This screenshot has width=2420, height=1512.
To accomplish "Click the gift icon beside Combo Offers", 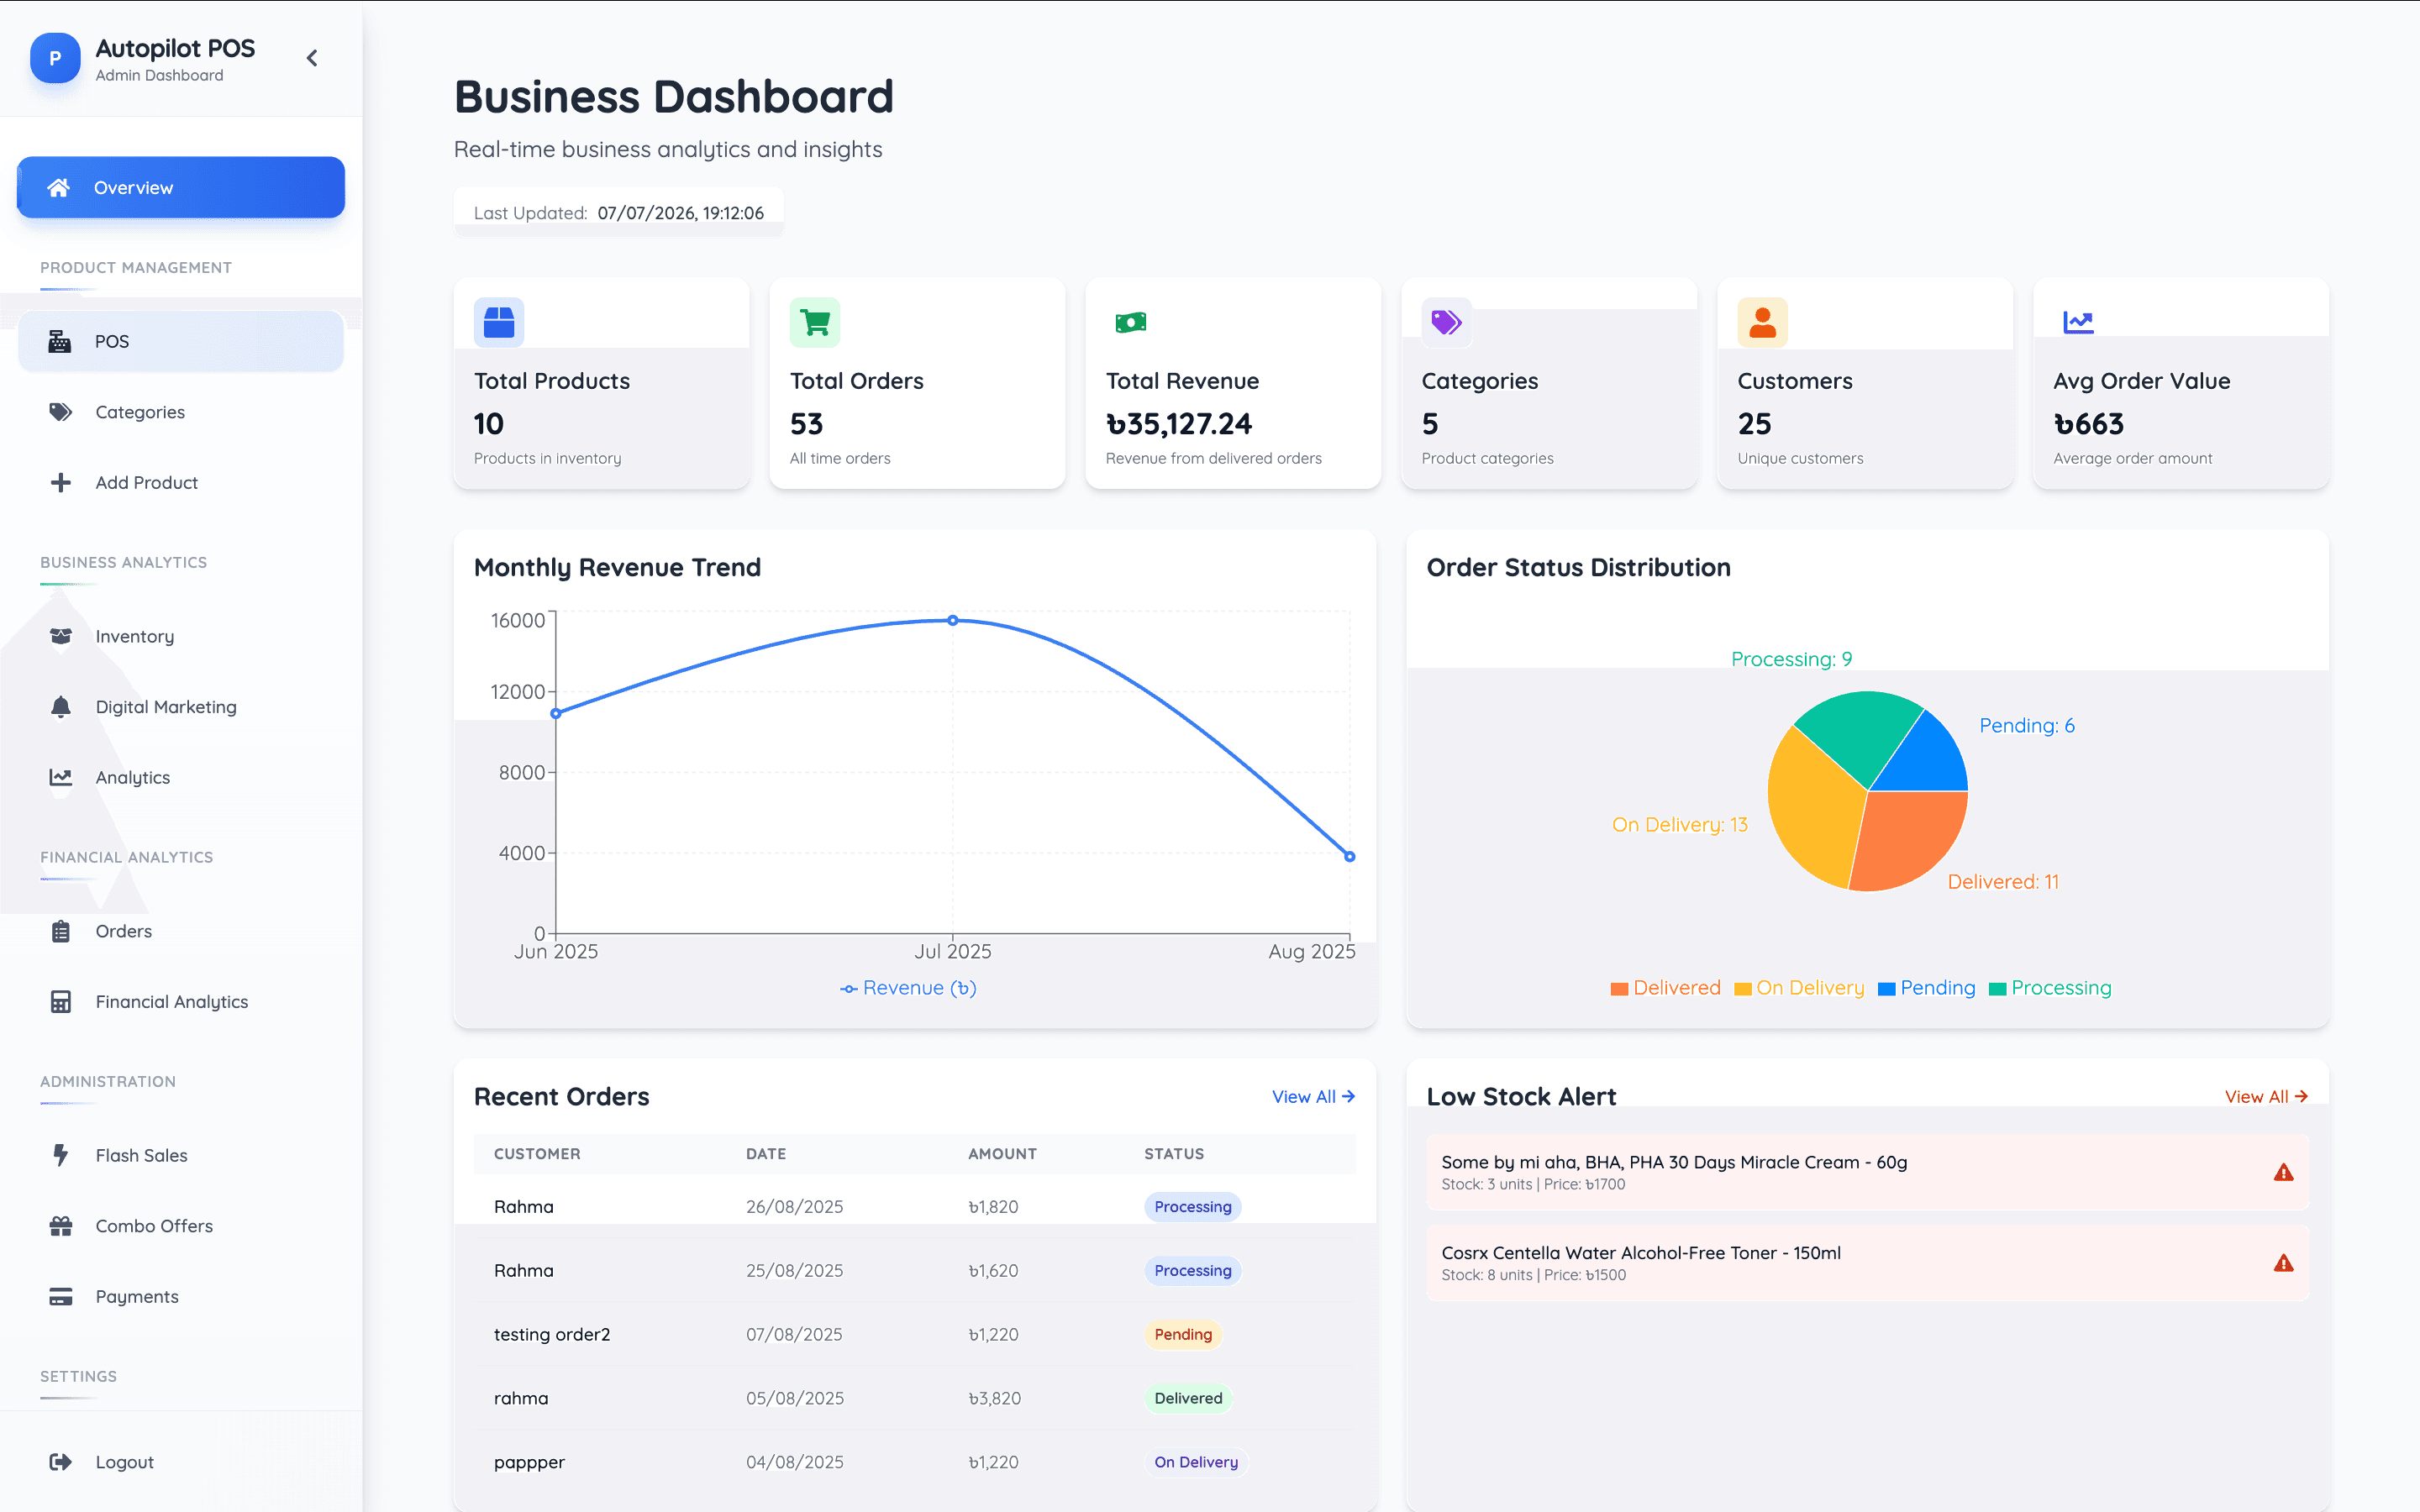I will (61, 1225).
